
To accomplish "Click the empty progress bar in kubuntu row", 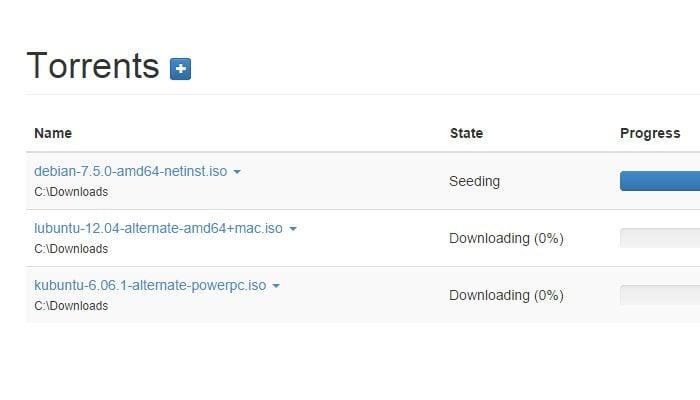I will (660, 295).
